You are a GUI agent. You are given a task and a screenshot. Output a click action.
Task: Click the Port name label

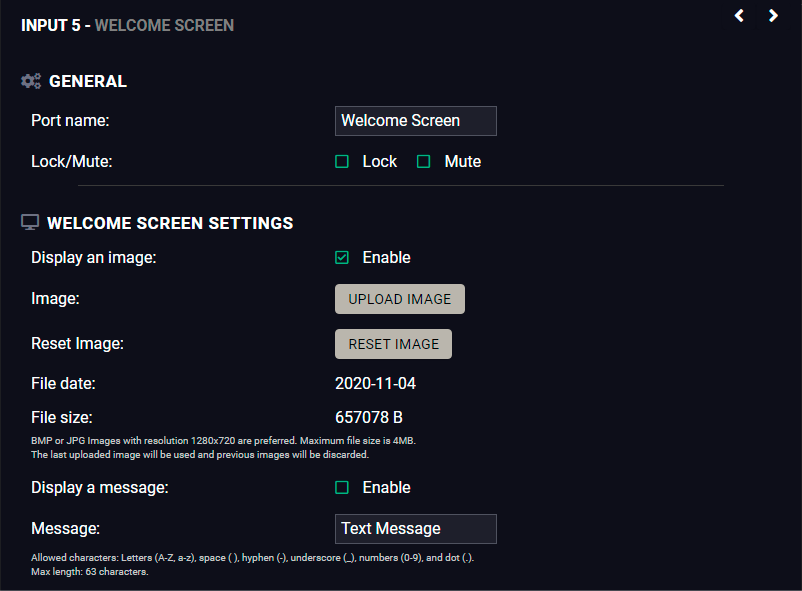70,120
